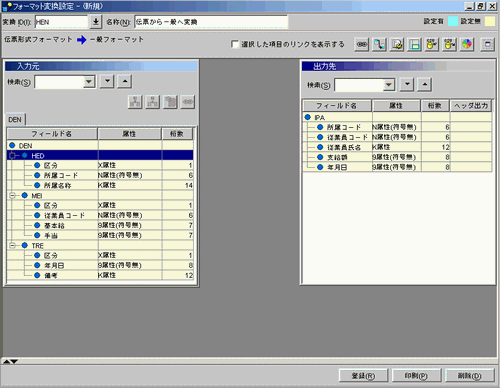Click the 登録(R) button
The image size is (500, 388).
363,376
